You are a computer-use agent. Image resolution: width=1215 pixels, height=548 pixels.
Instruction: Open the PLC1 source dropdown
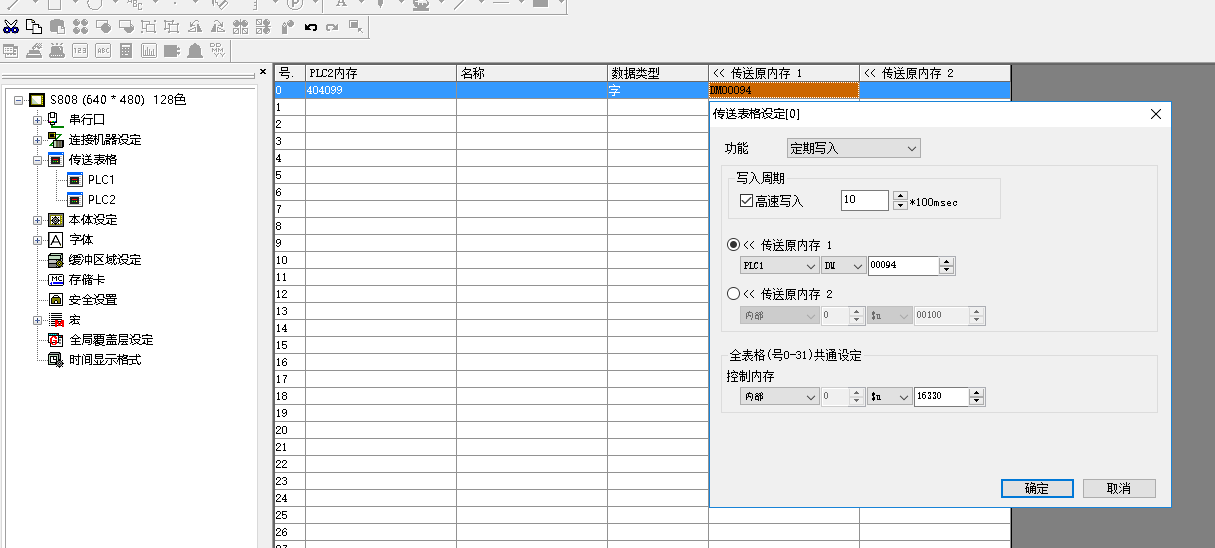(780, 266)
